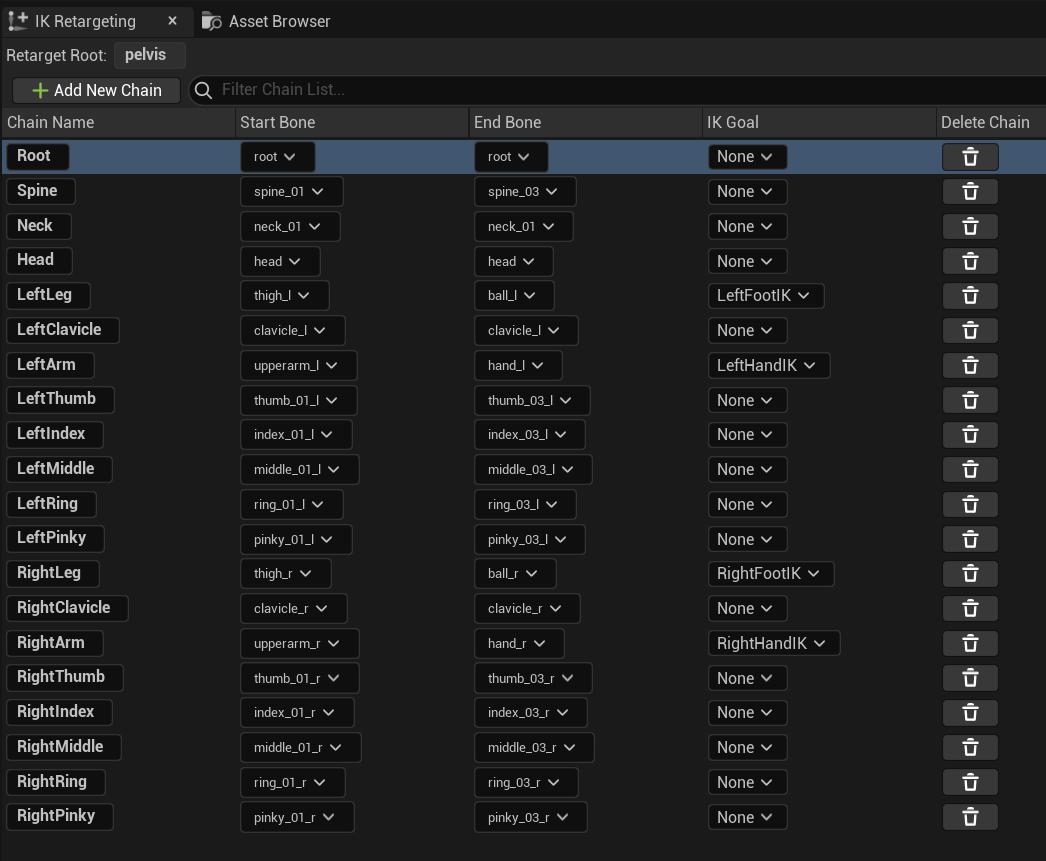Viewport: 1046px width, 861px height.
Task: Open the hand_r end bone dropdown
Action: click(519, 644)
